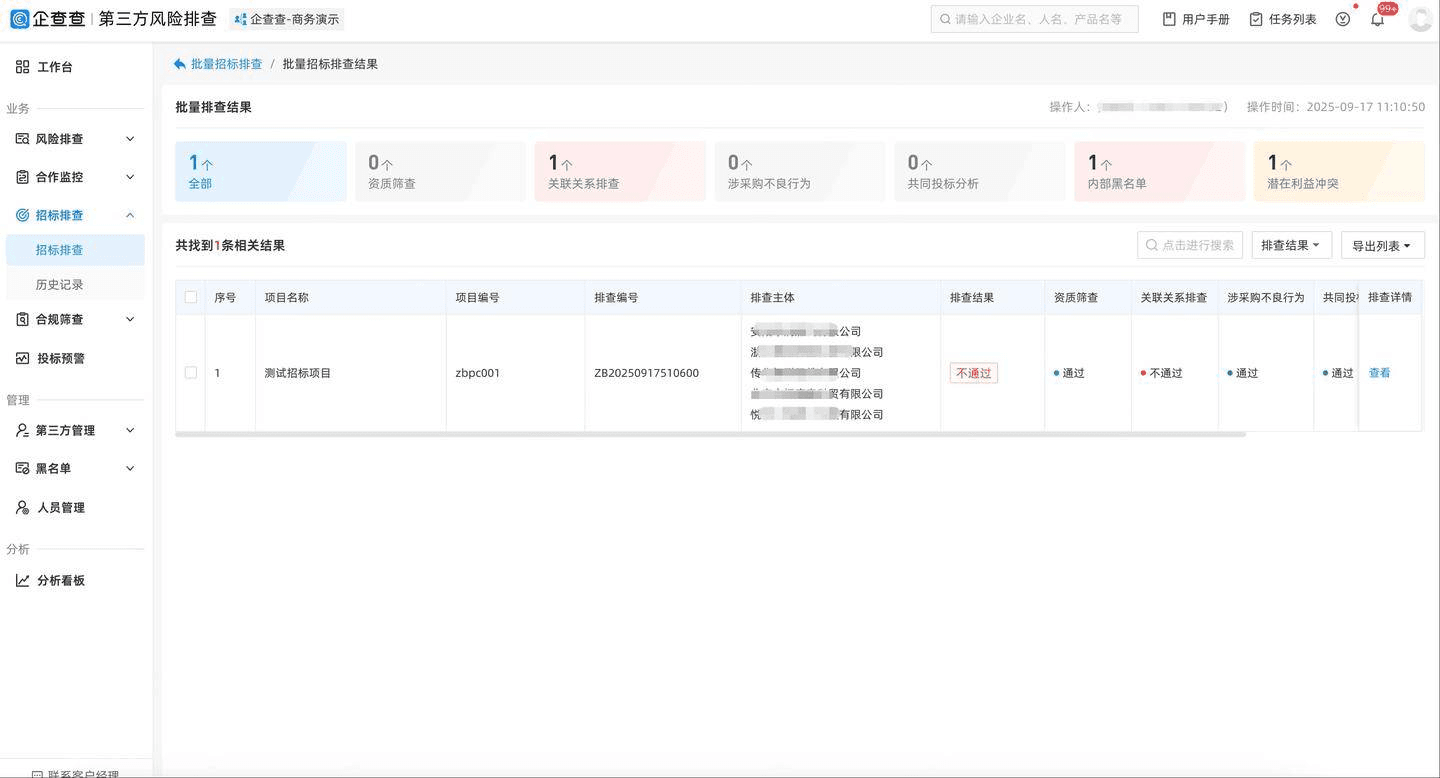Click the 风险排查 sidebar icon
Image resolution: width=1440 pixels, height=778 pixels.
pos(22,139)
